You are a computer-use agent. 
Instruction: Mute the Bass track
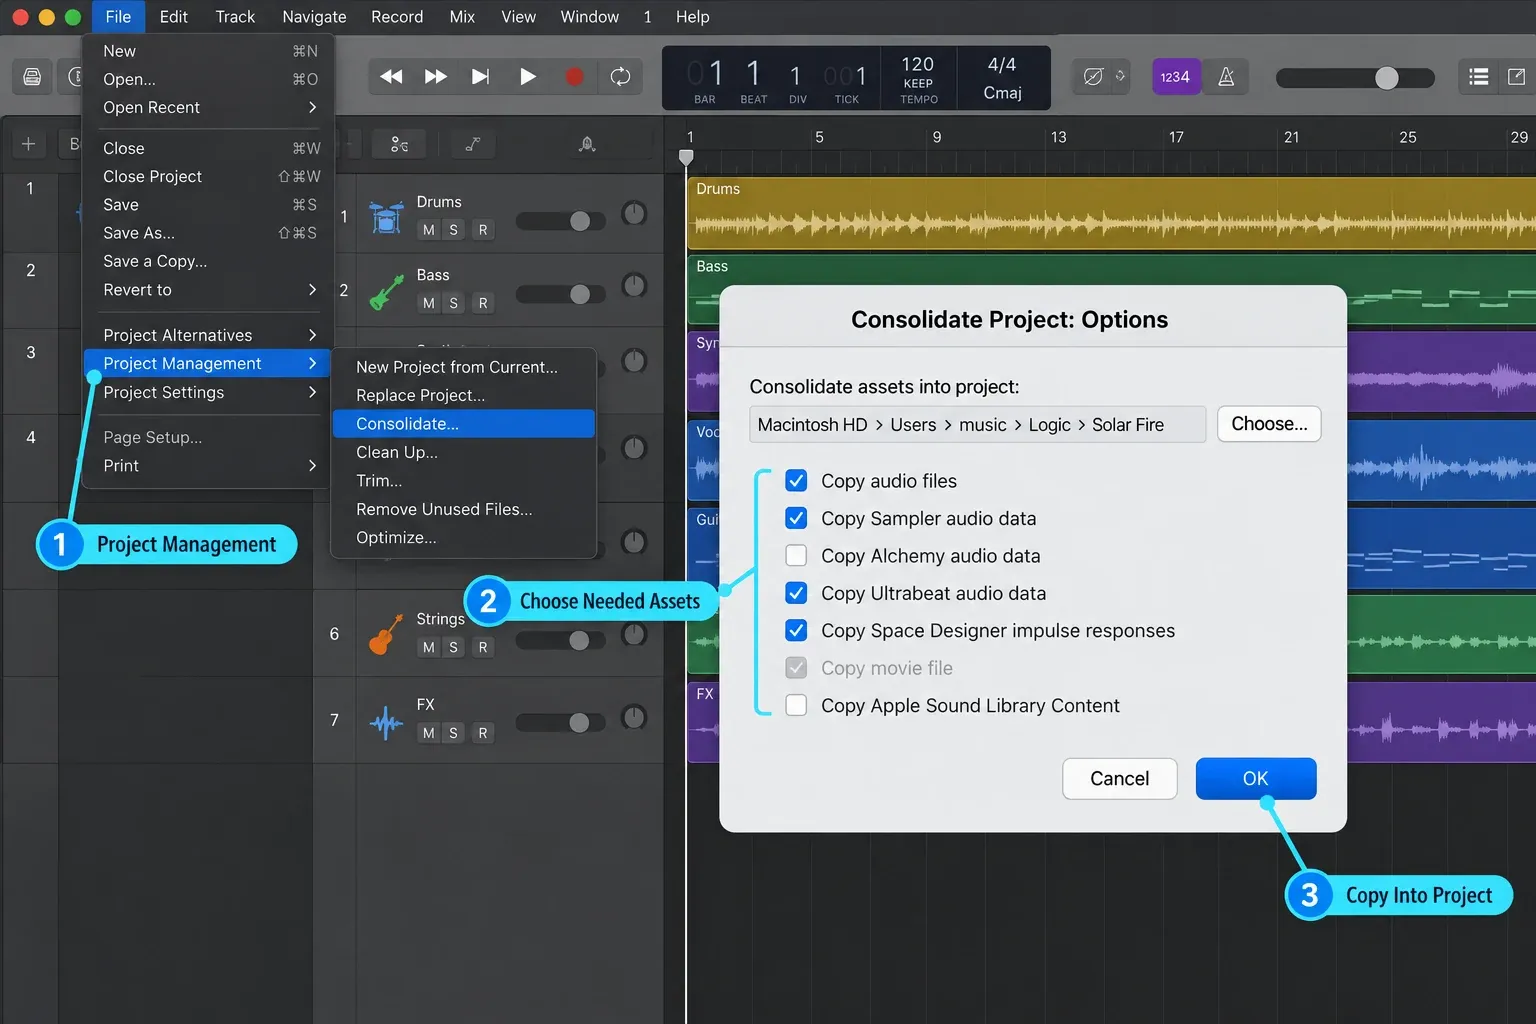pyautogui.click(x=429, y=303)
